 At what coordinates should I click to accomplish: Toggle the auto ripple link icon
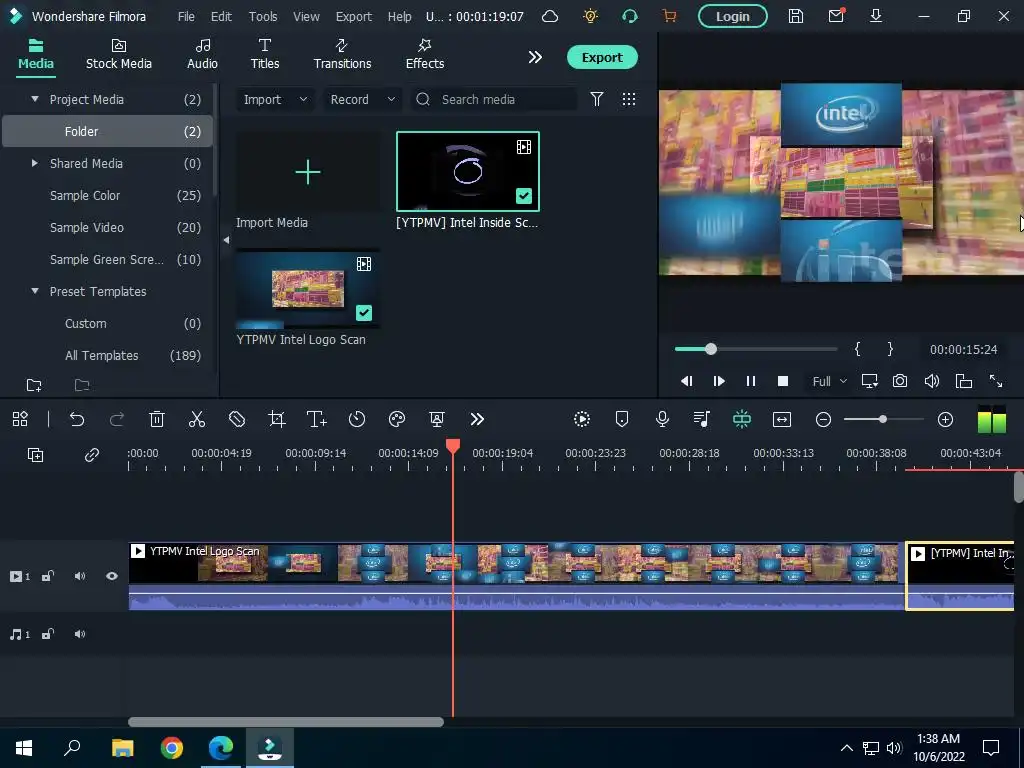pyautogui.click(x=91, y=455)
